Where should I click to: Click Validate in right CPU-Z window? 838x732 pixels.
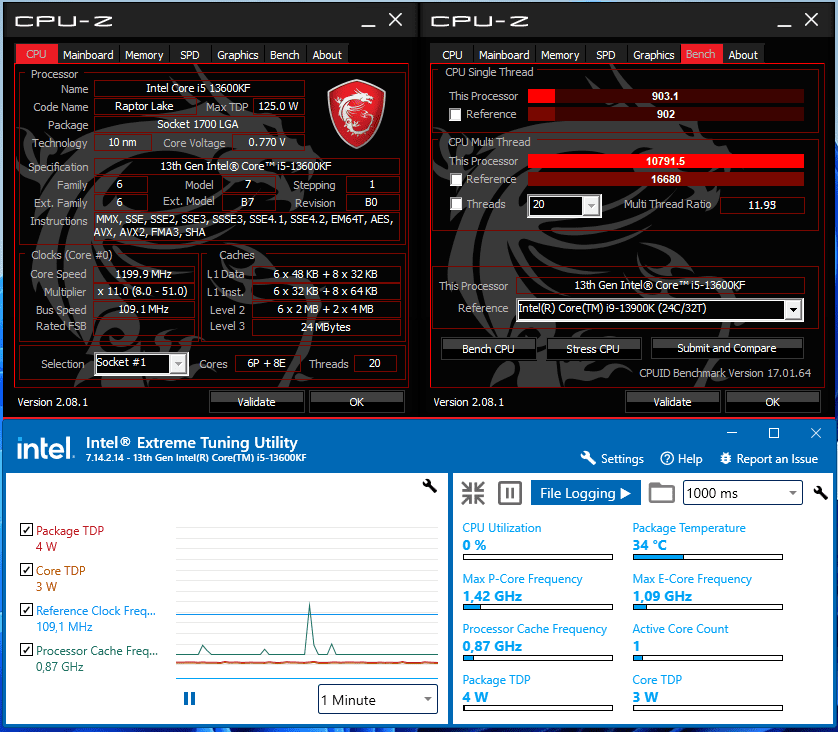672,402
